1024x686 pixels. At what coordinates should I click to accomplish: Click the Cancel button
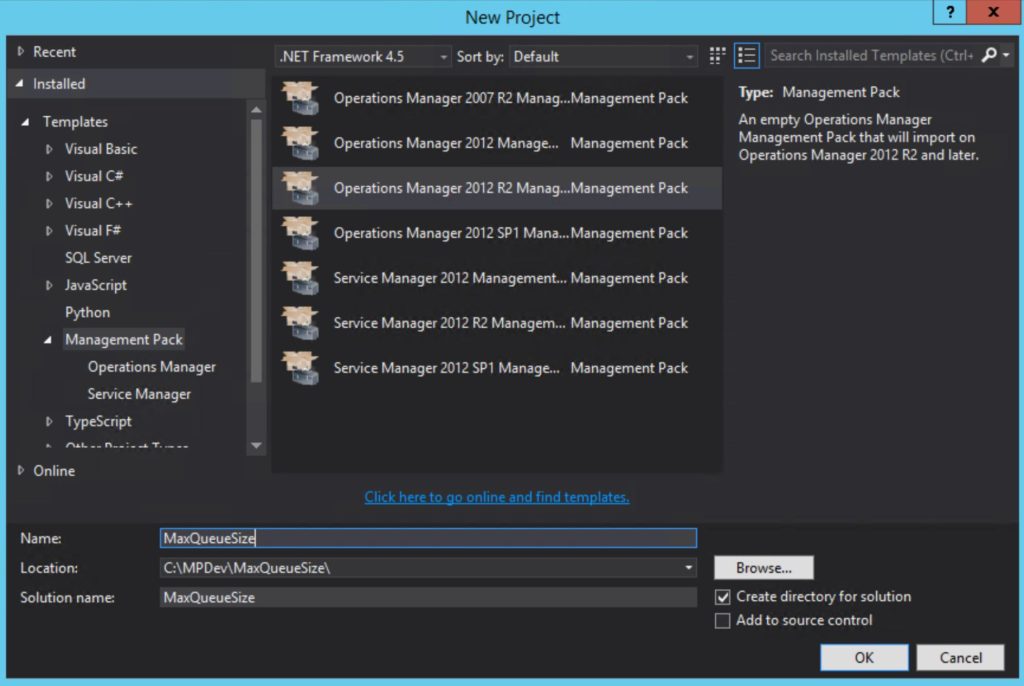[960, 658]
